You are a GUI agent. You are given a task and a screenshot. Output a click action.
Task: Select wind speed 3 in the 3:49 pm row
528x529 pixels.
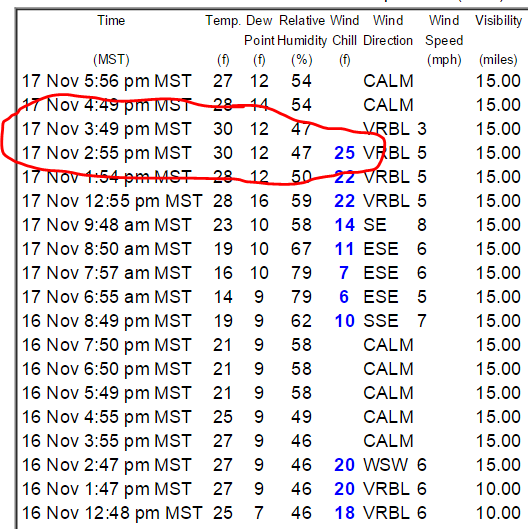pyautogui.click(x=422, y=129)
